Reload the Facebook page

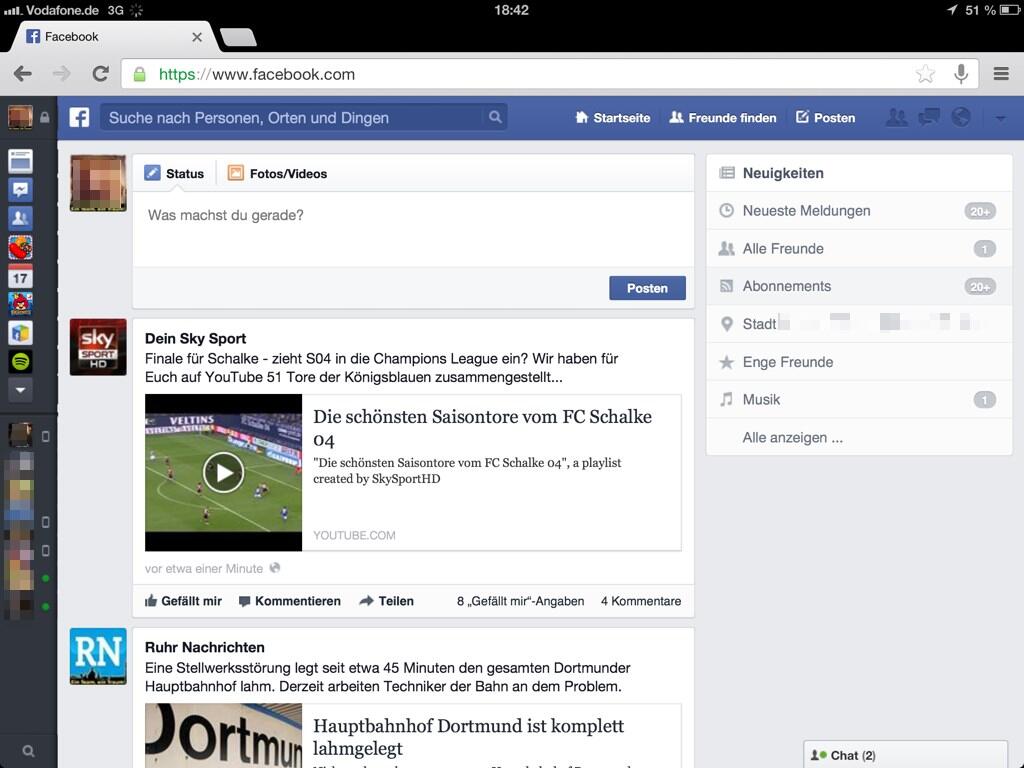click(x=100, y=74)
